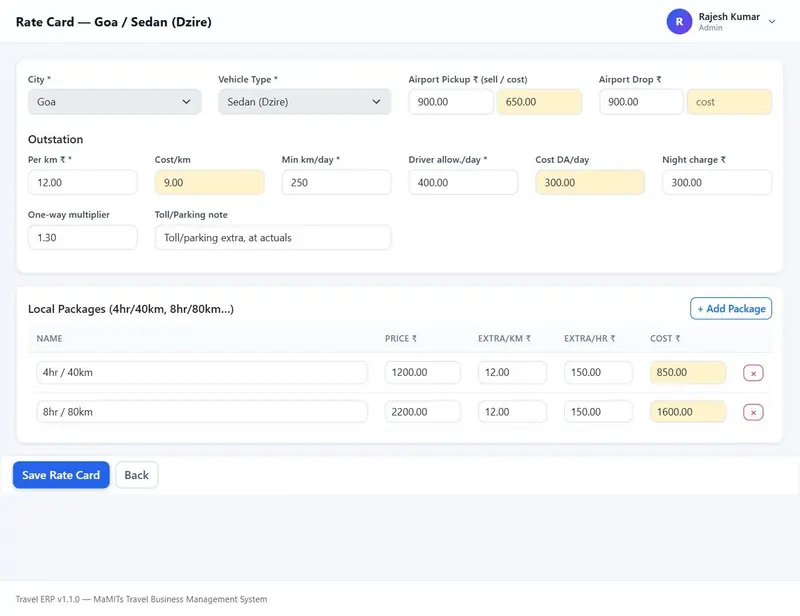Image resolution: width=800 pixels, height=616 pixels.
Task: Edit 8hr package extra/km field
Action: [x=512, y=412]
